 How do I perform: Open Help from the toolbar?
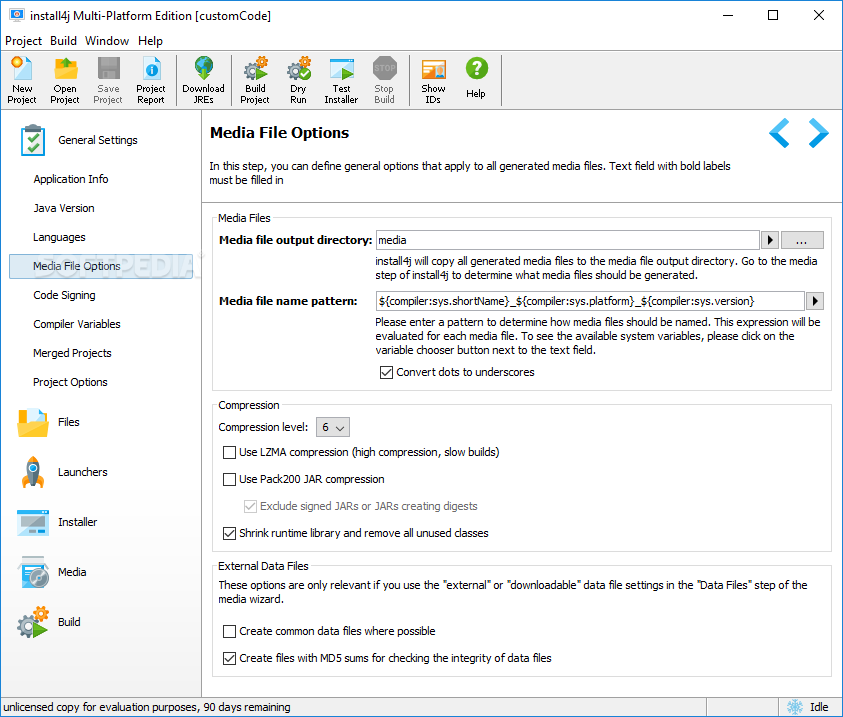tap(476, 80)
